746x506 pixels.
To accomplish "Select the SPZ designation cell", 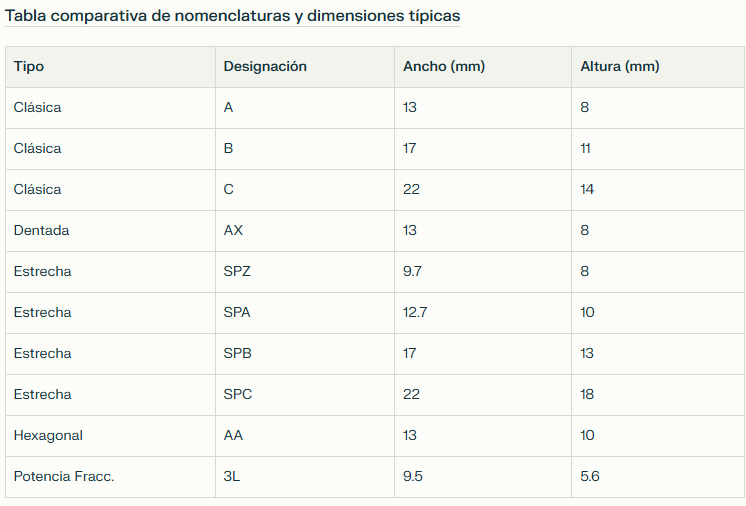I will pyautogui.click(x=305, y=272).
